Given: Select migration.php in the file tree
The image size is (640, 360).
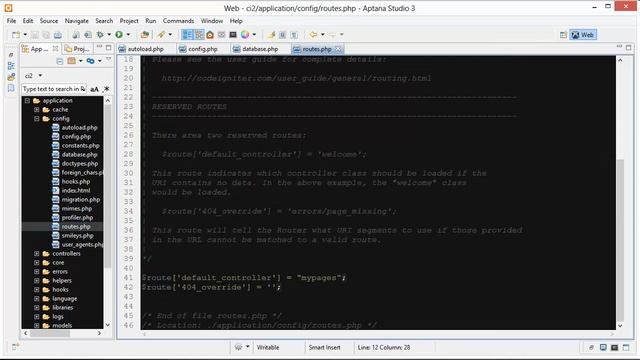Looking at the screenshot, I should click(81, 199).
